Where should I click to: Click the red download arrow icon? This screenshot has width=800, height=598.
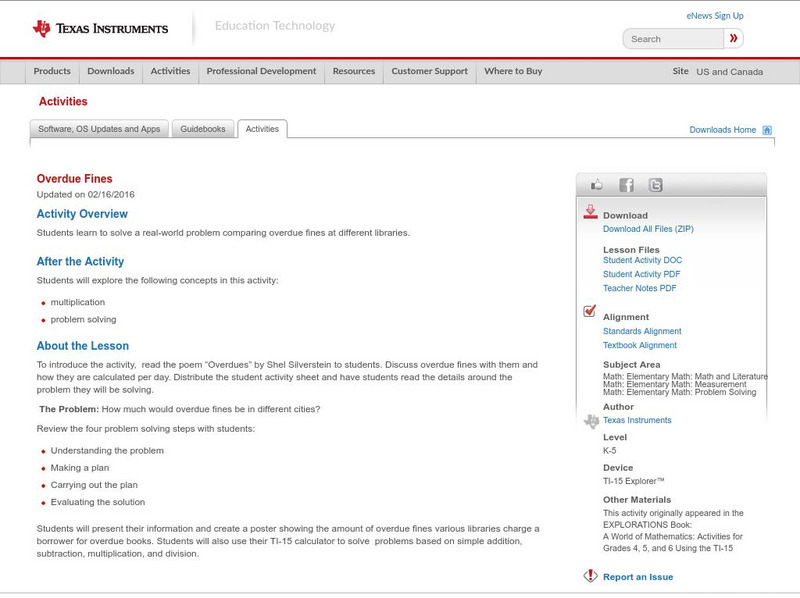point(591,211)
